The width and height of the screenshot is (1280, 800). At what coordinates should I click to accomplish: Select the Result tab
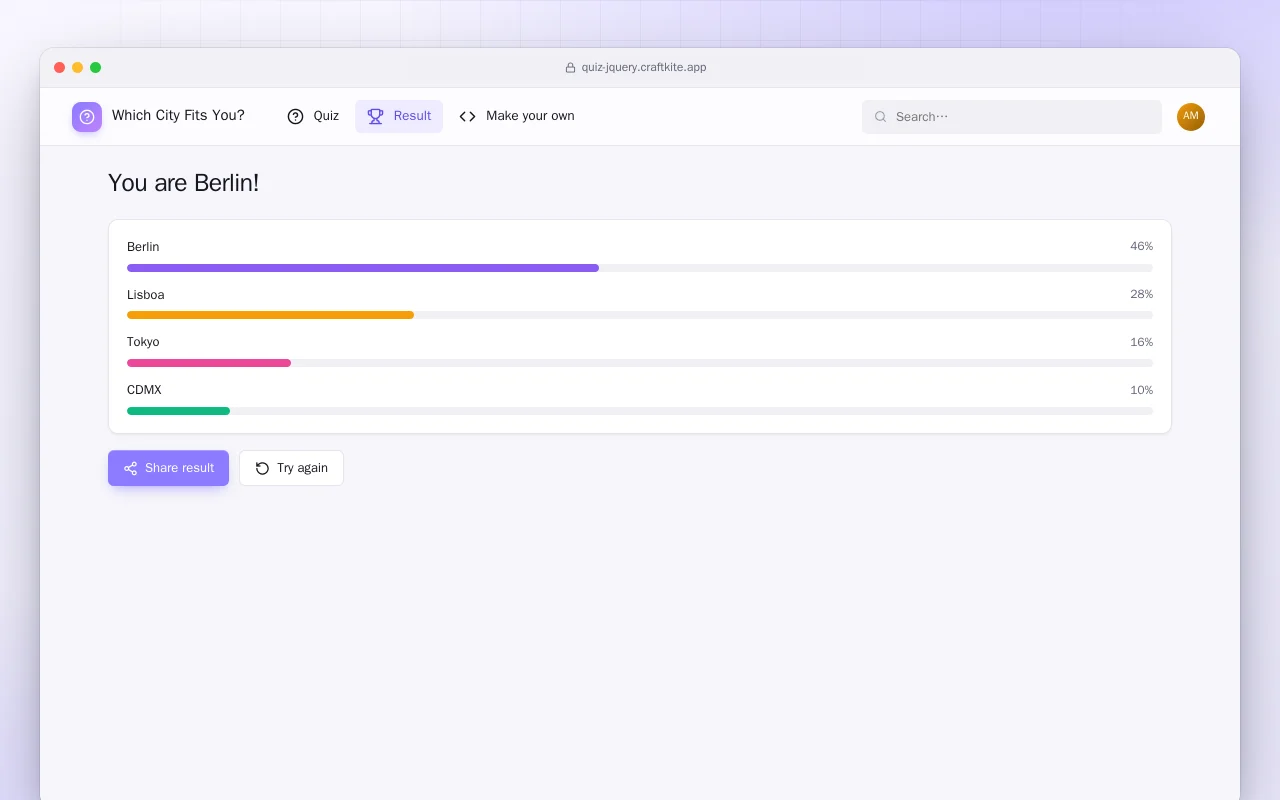pyautogui.click(x=399, y=116)
